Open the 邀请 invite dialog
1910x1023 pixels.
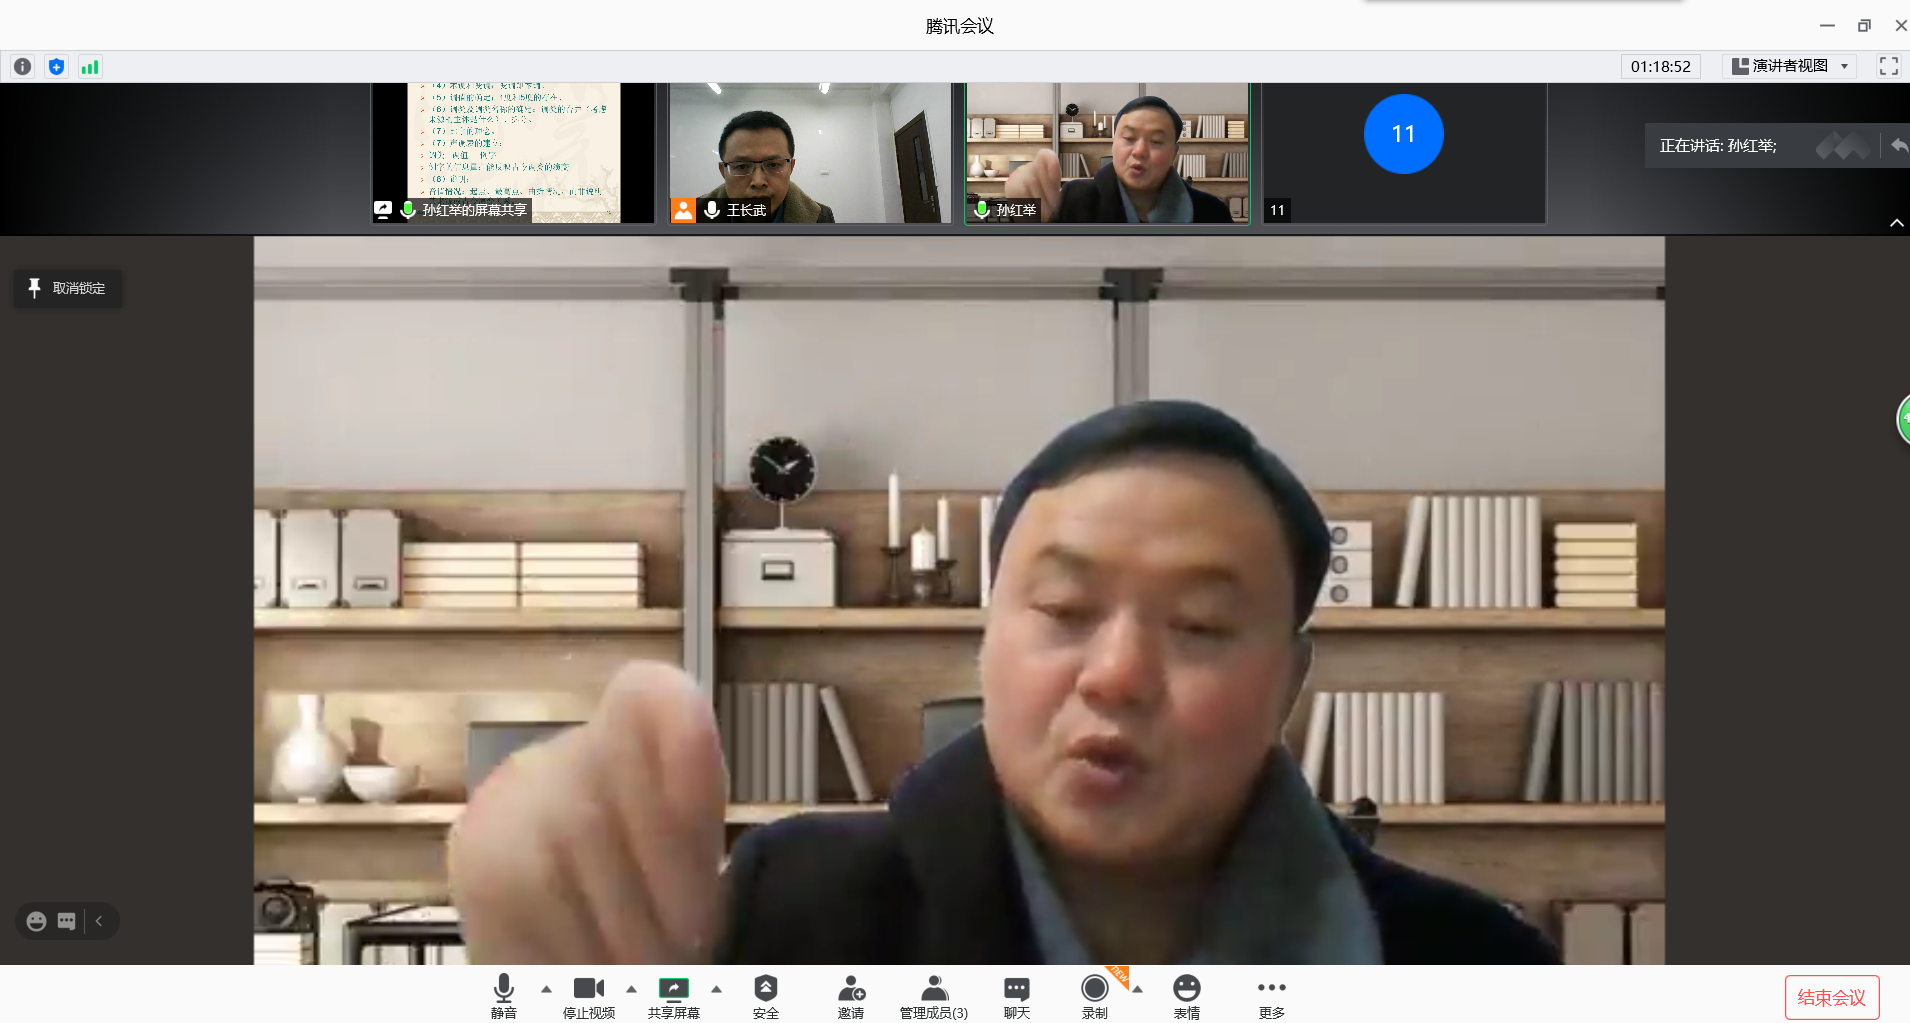pos(850,996)
